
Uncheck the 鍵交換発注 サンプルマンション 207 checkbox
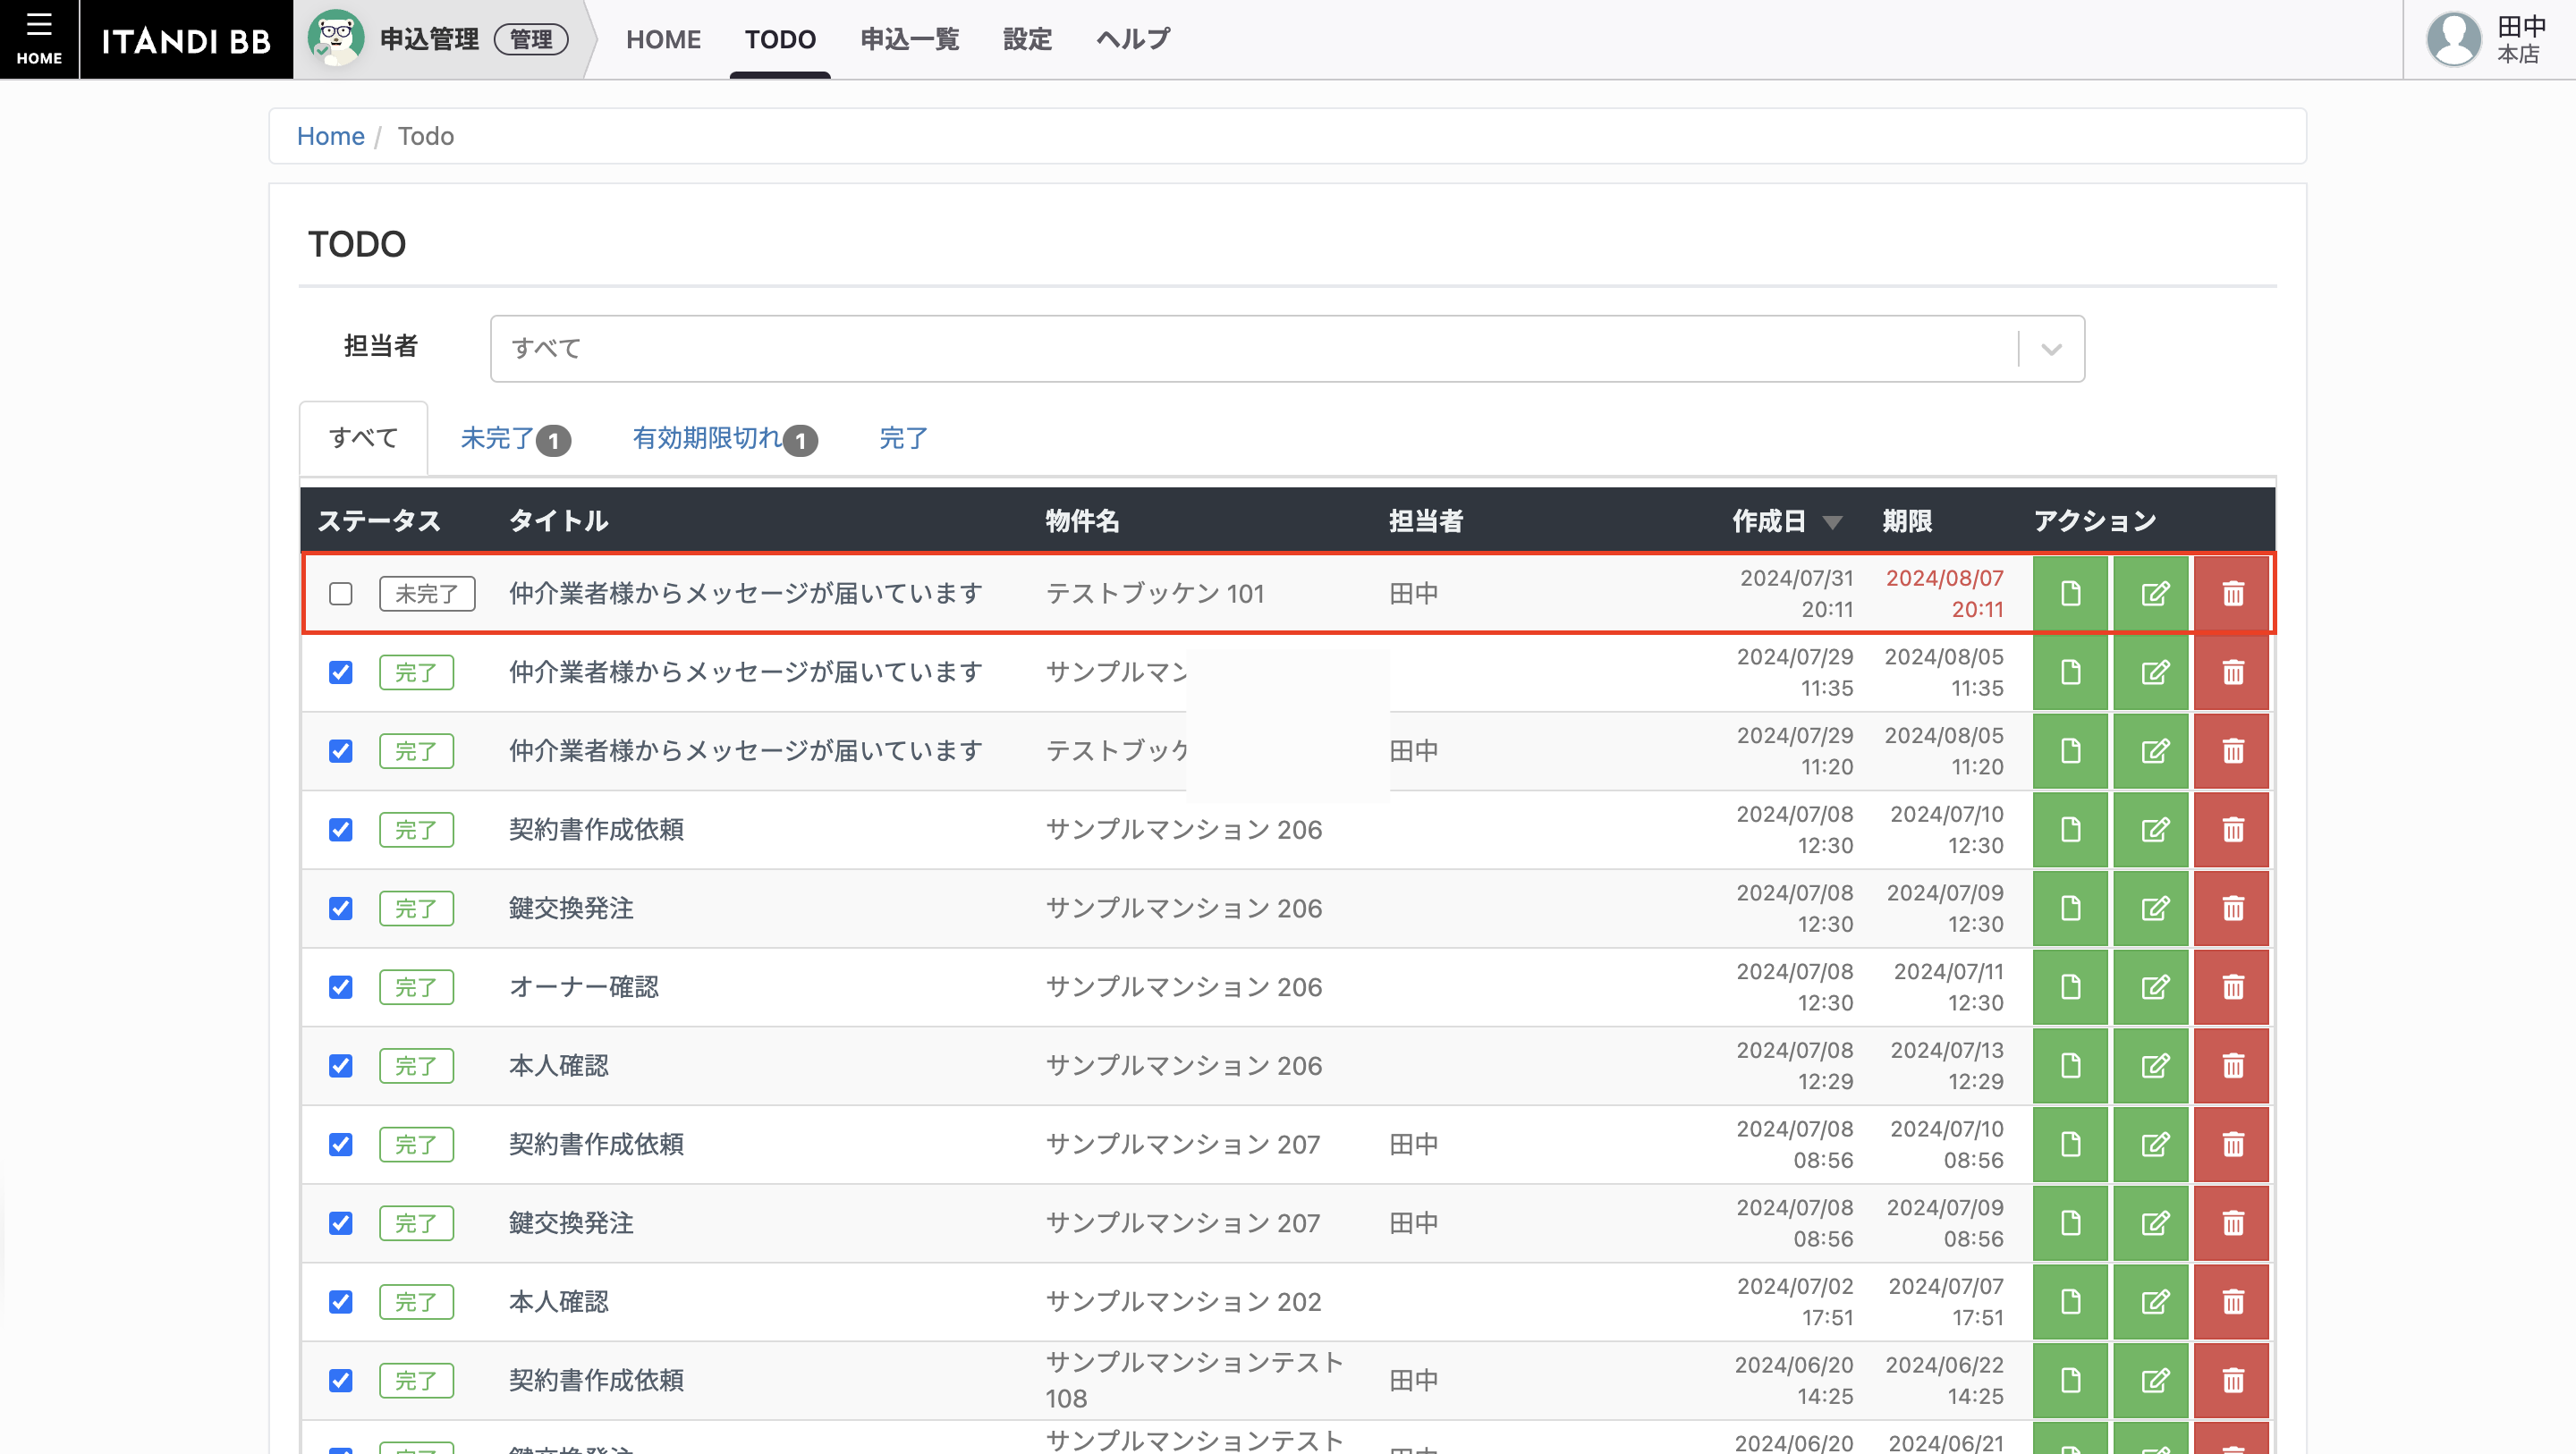click(341, 1223)
